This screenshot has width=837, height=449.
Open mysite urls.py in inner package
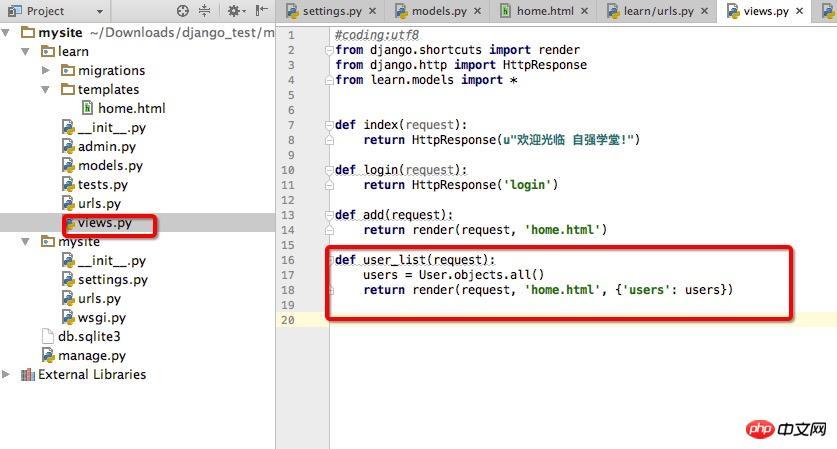tap(99, 298)
